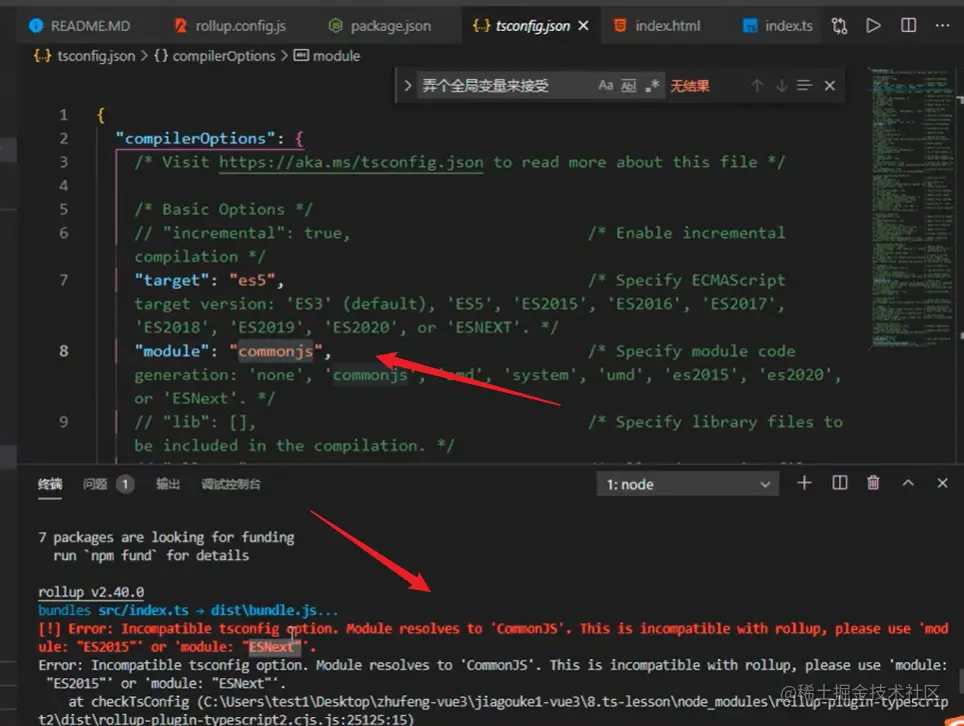Click the "compilerOptions" key

click(x=196, y=138)
